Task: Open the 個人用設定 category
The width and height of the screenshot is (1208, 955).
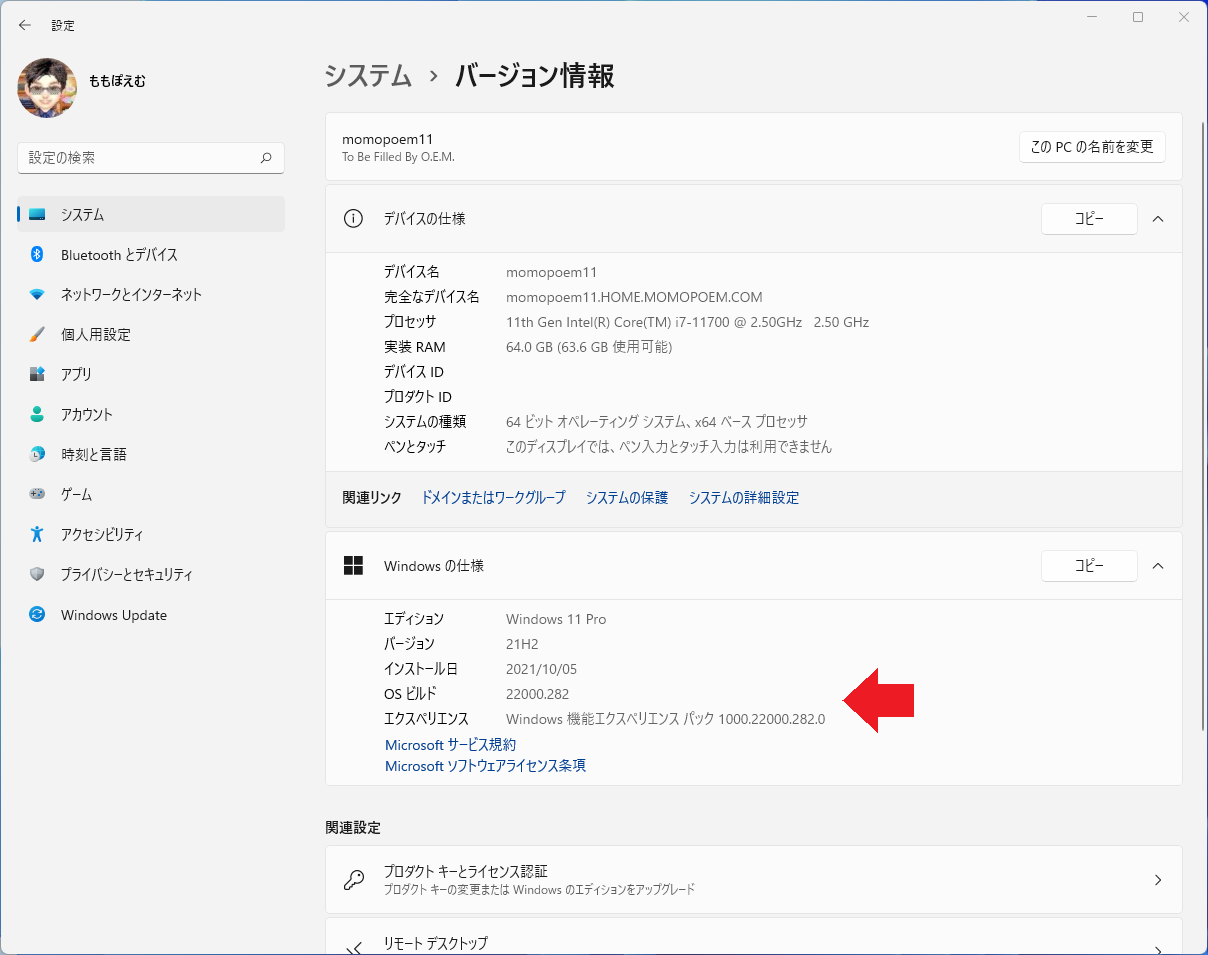Action: pyautogui.click(x=151, y=335)
